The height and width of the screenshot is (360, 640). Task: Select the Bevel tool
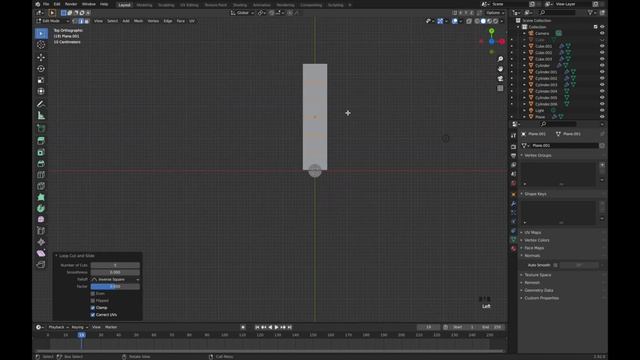[x=41, y=164]
